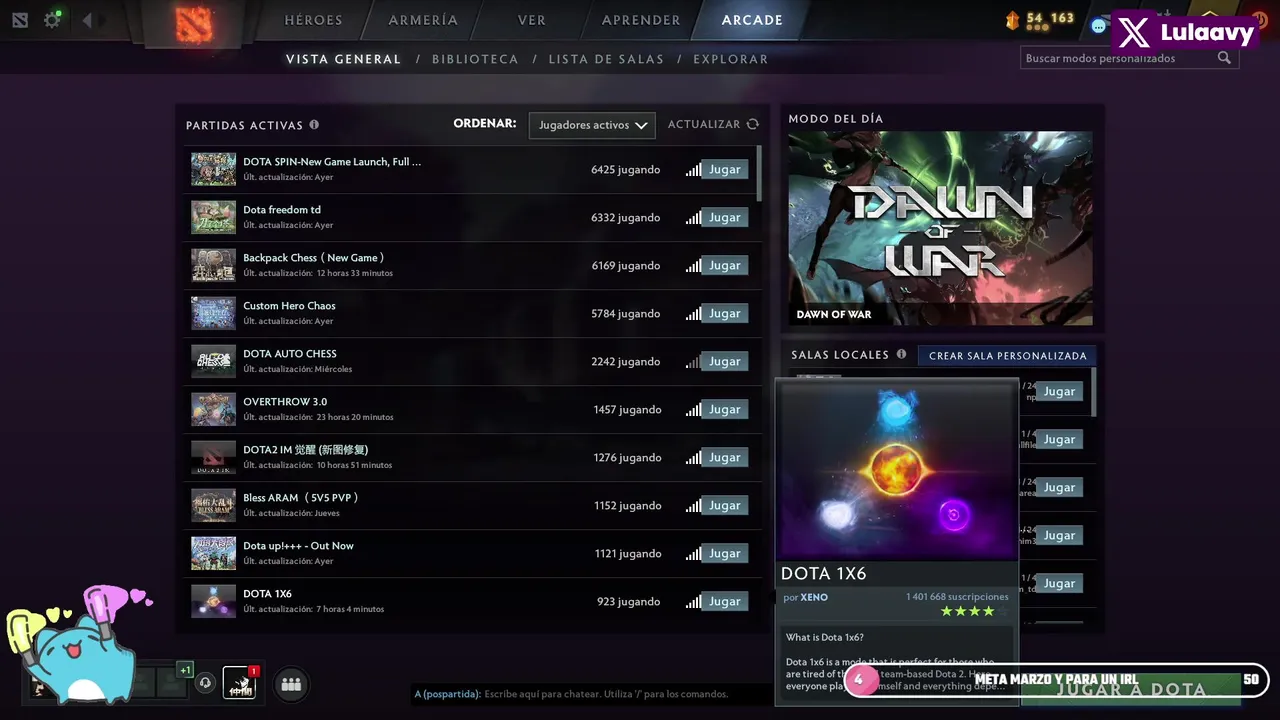Image resolution: width=1280 pixels, height=720 pixels.
Task: Click Jugar for Dota freedom td
Action: pos(725,217)
